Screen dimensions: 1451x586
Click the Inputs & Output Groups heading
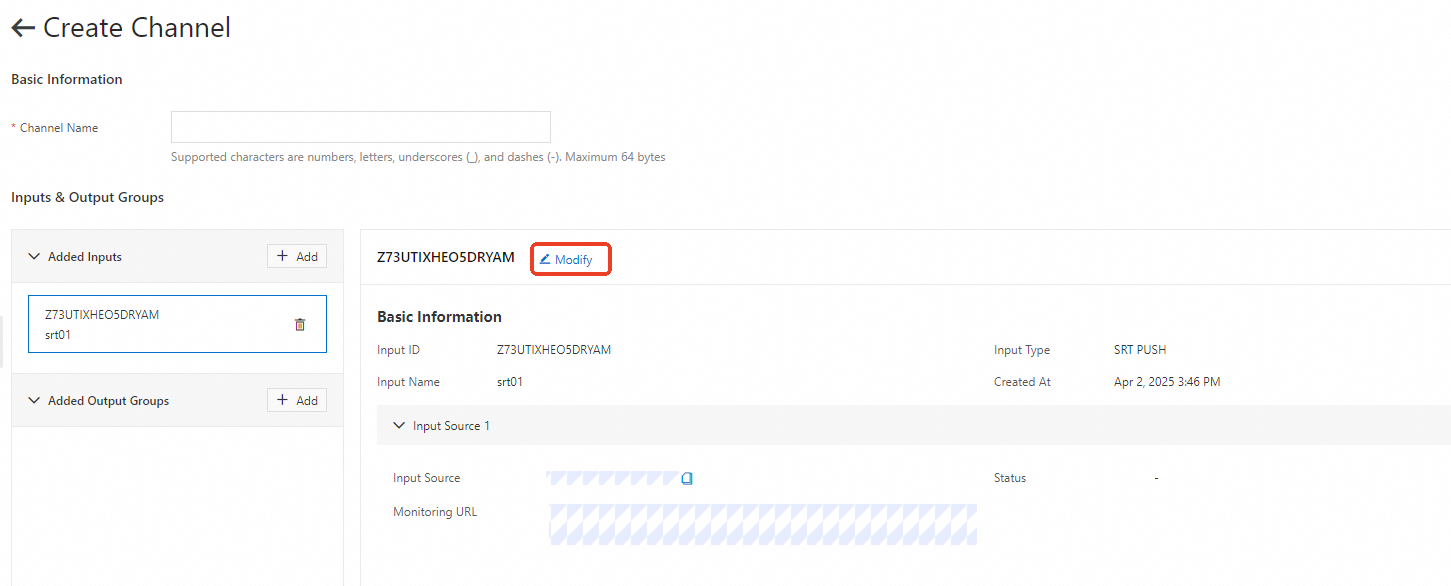click(x=87, y=197)
